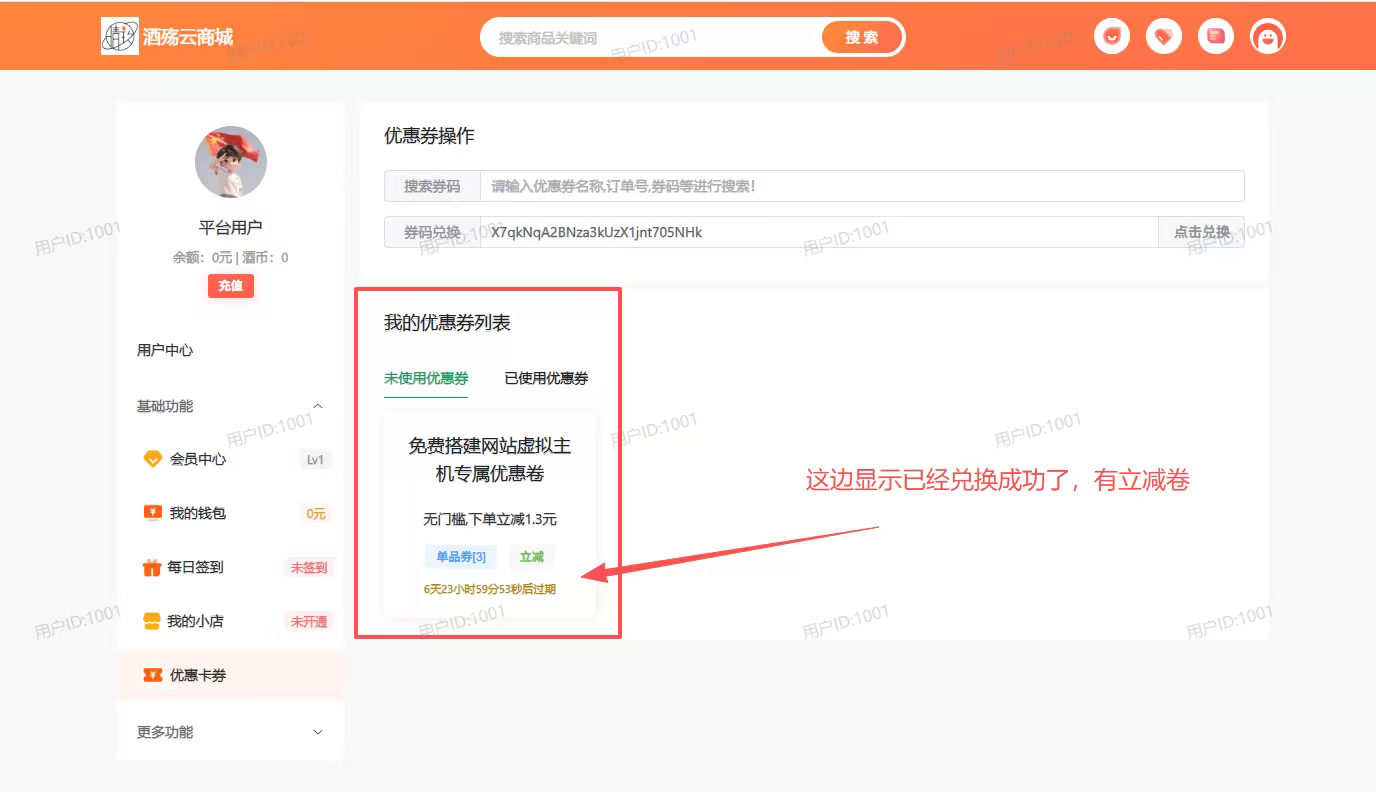Viewport: 1376px width, 792px height.
Task: Open the user avatar icon top right
Action: click(x=1267, y=35)
